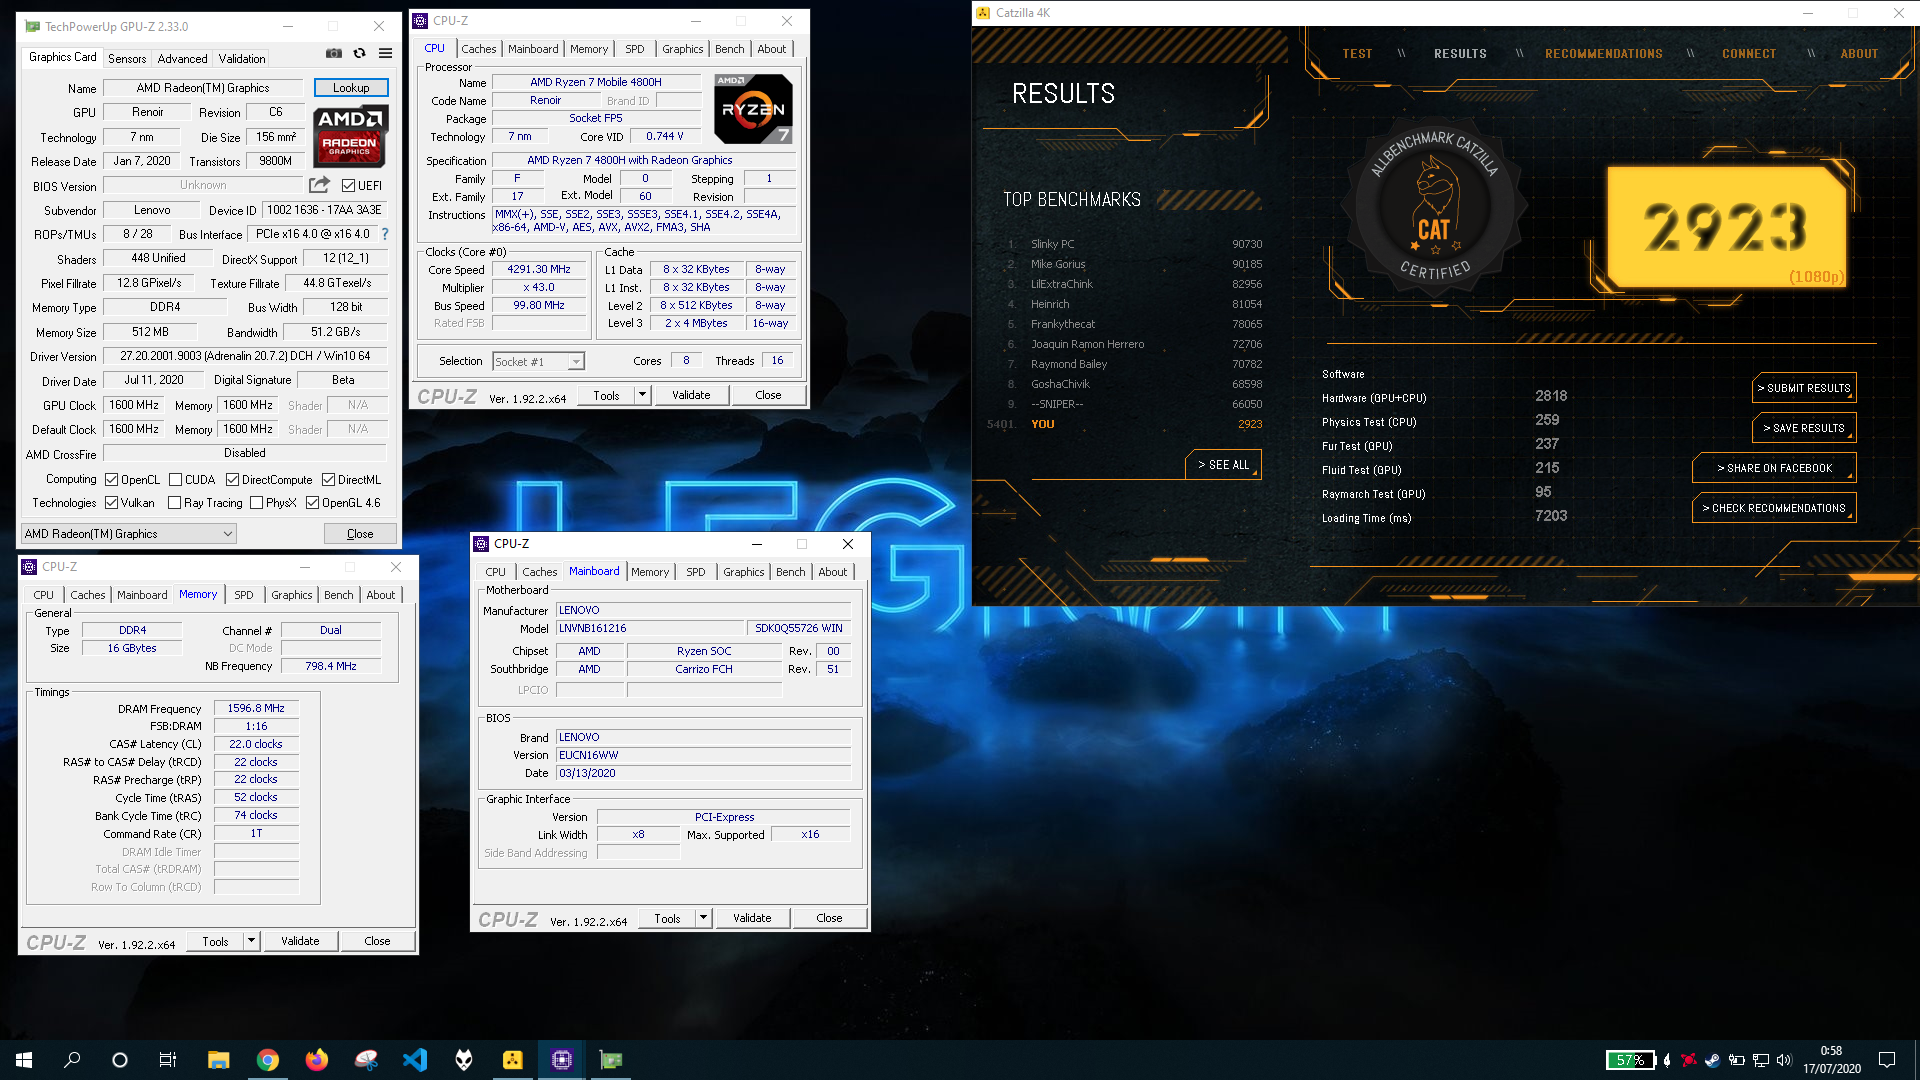The image size is (1920, 1080).
Task: Launch Google Chrome from taskbar
Action: (x=268, y=1060)
